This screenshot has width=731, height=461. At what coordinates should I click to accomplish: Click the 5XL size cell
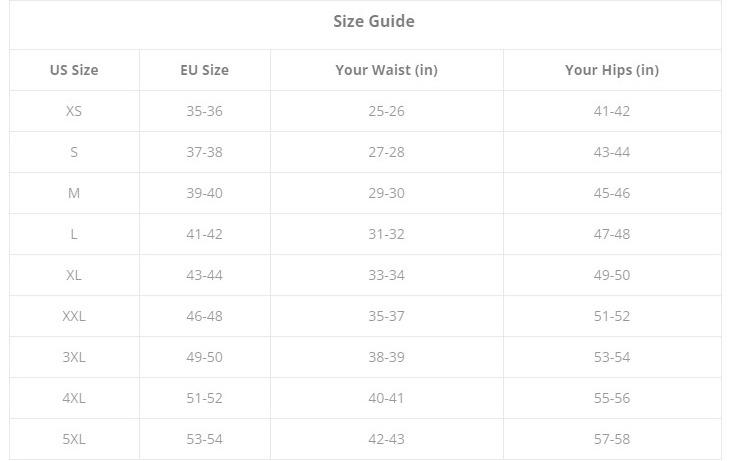point(74,439)
